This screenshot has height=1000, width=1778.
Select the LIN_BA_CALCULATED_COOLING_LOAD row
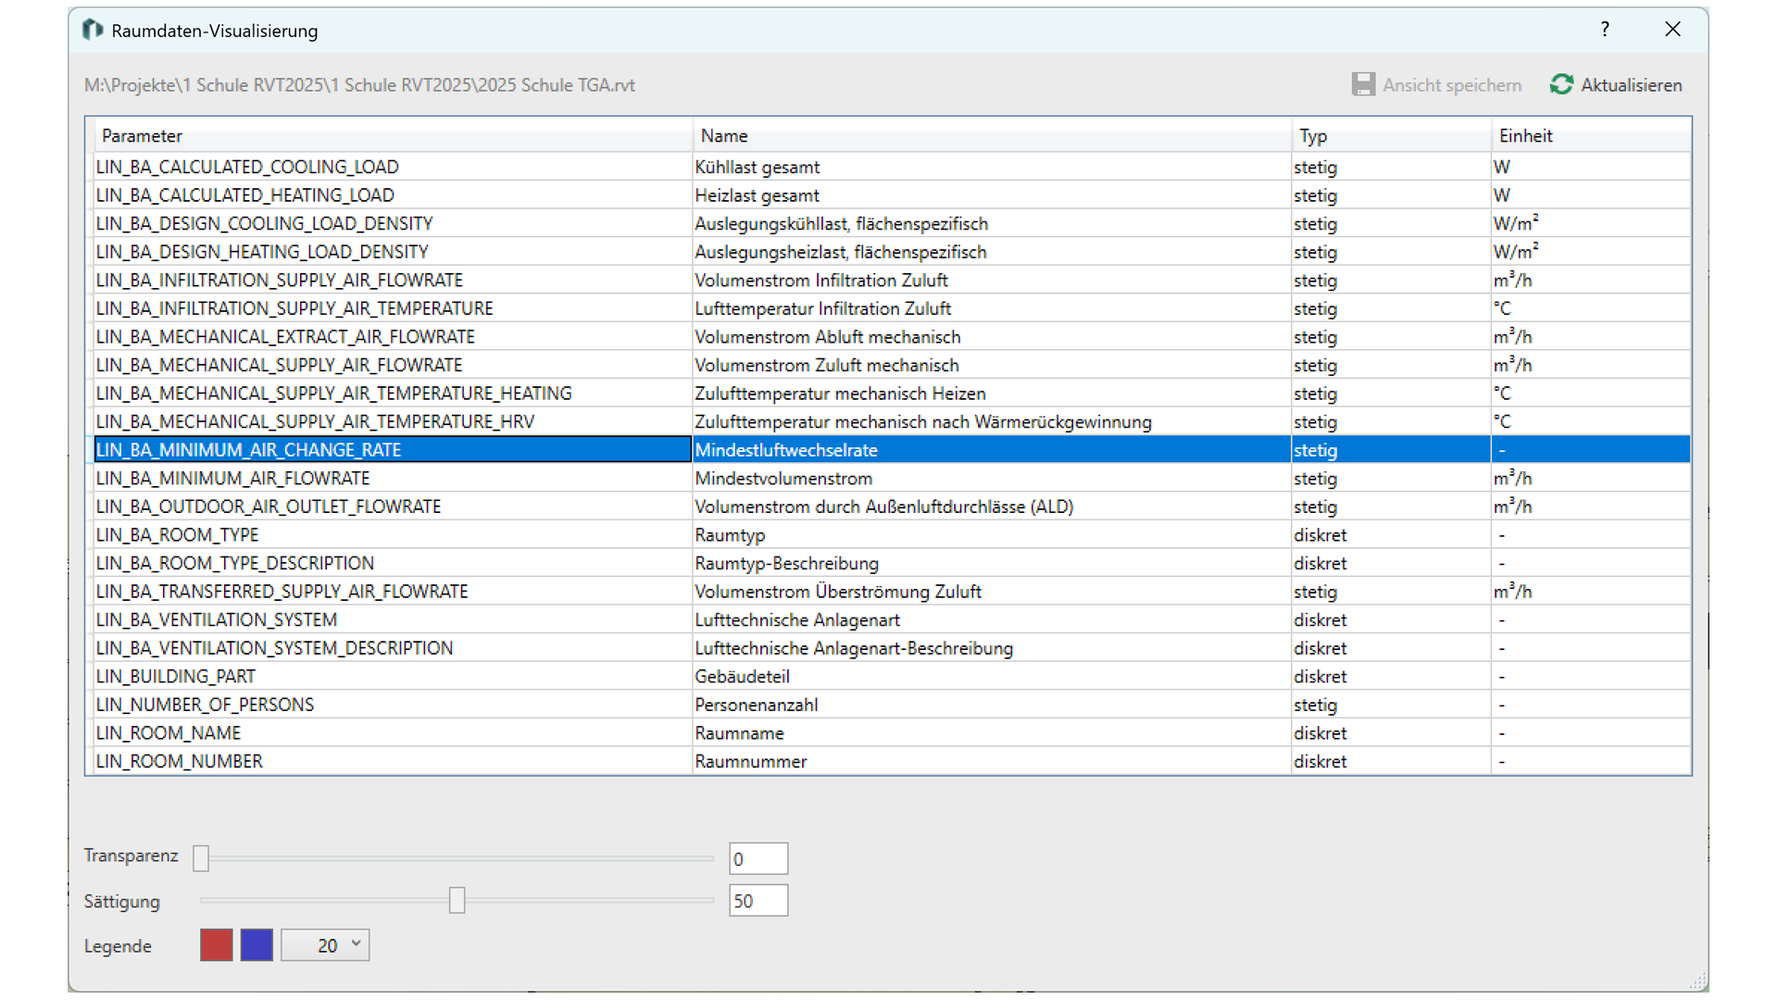[247, 167]
